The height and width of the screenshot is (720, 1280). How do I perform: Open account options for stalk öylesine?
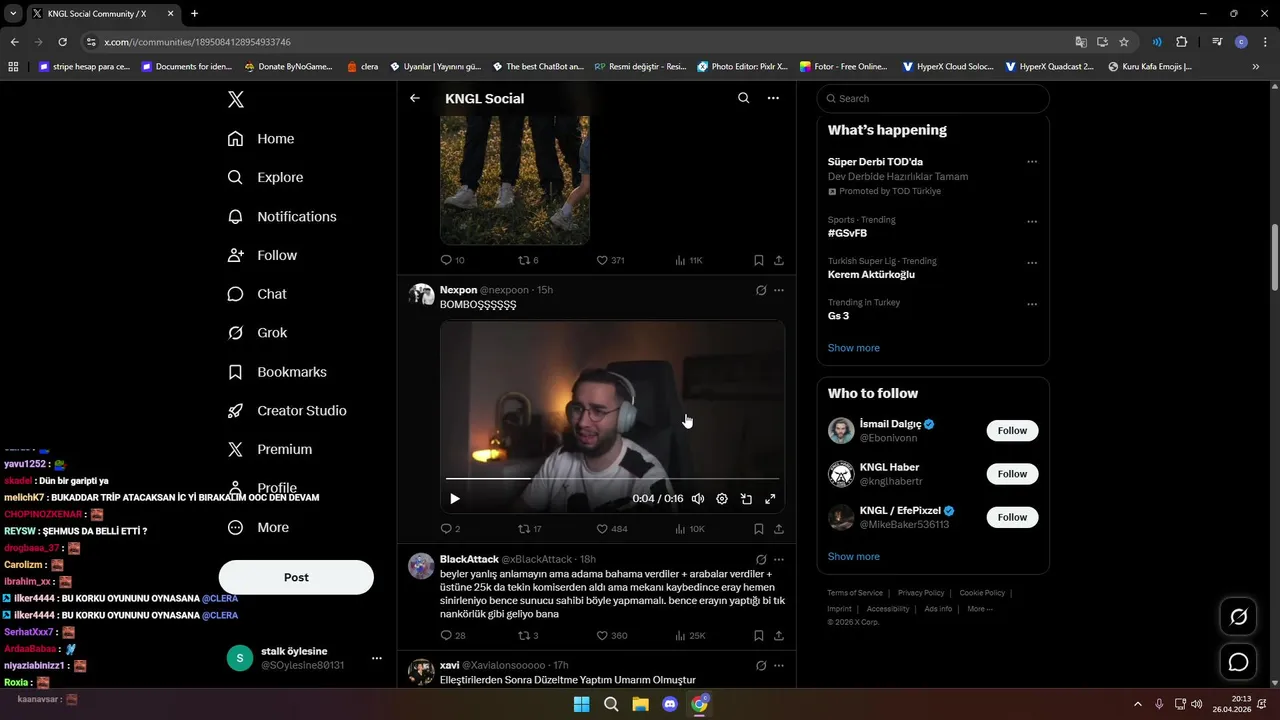[x=377, y=658]
